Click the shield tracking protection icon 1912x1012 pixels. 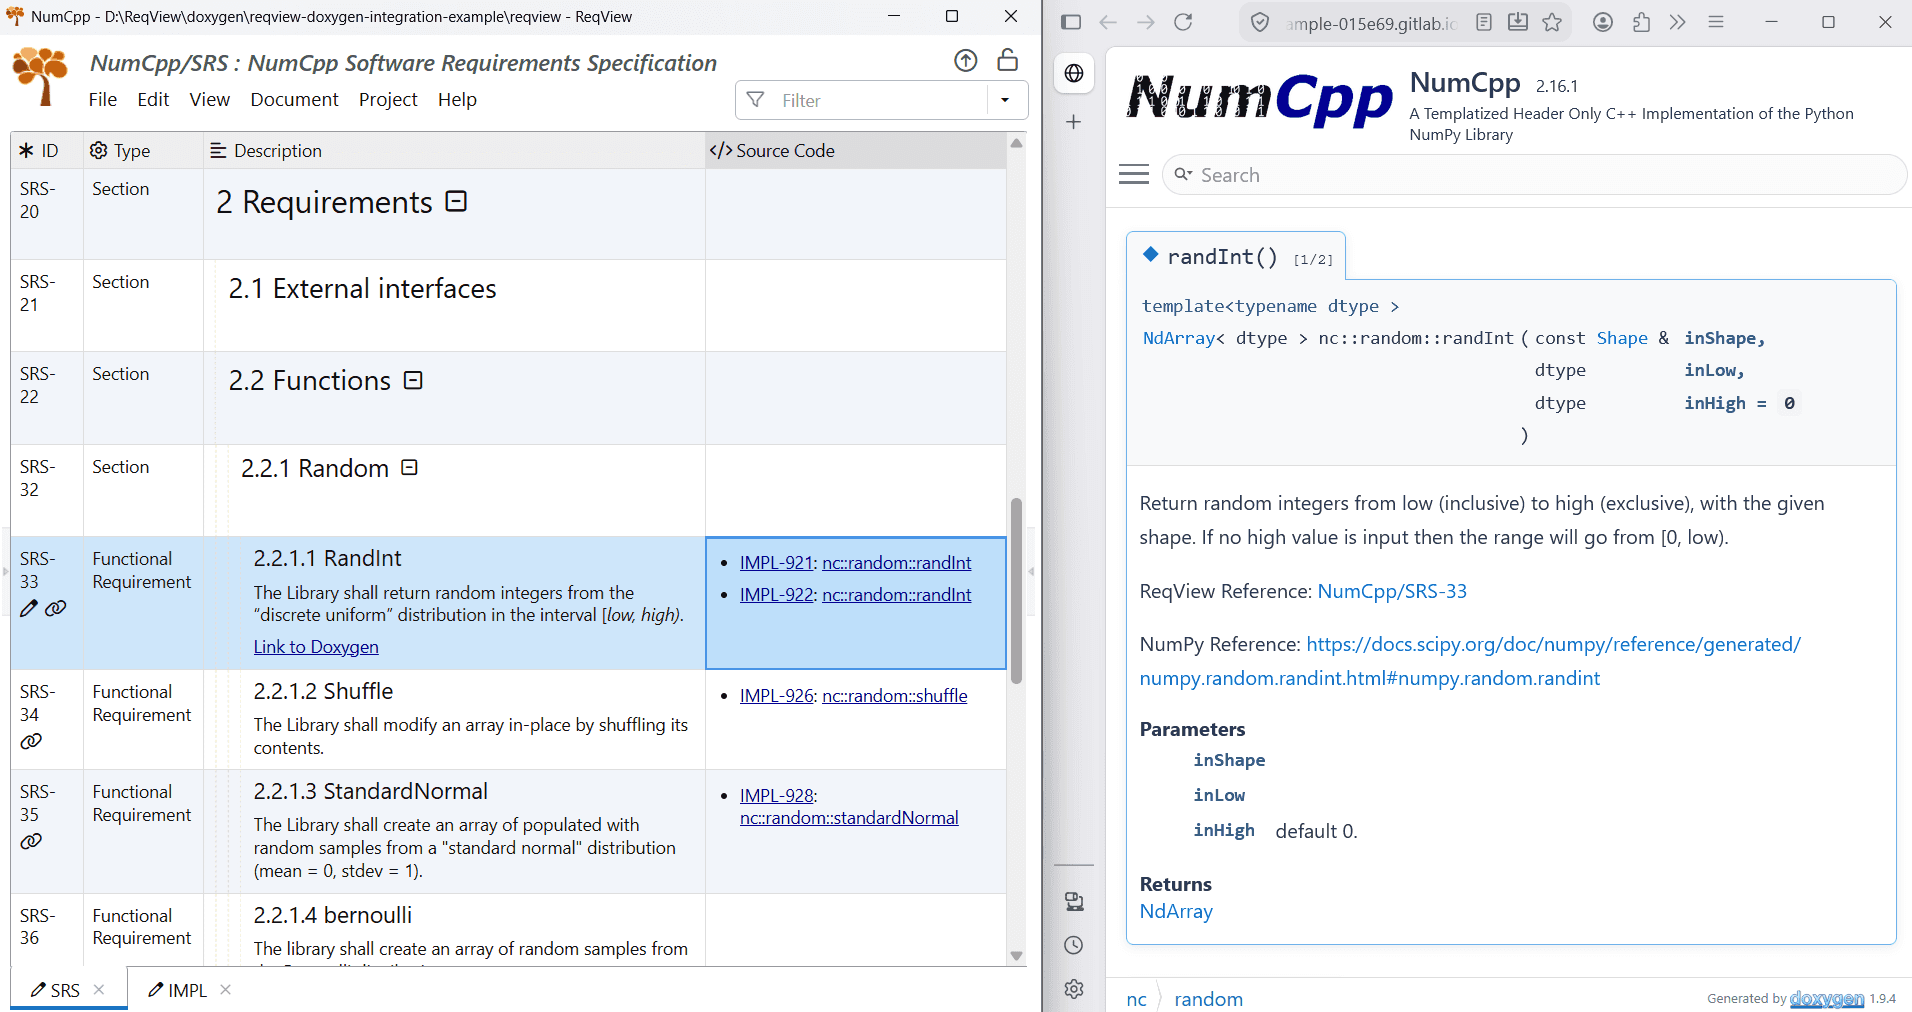[1261, 22]
